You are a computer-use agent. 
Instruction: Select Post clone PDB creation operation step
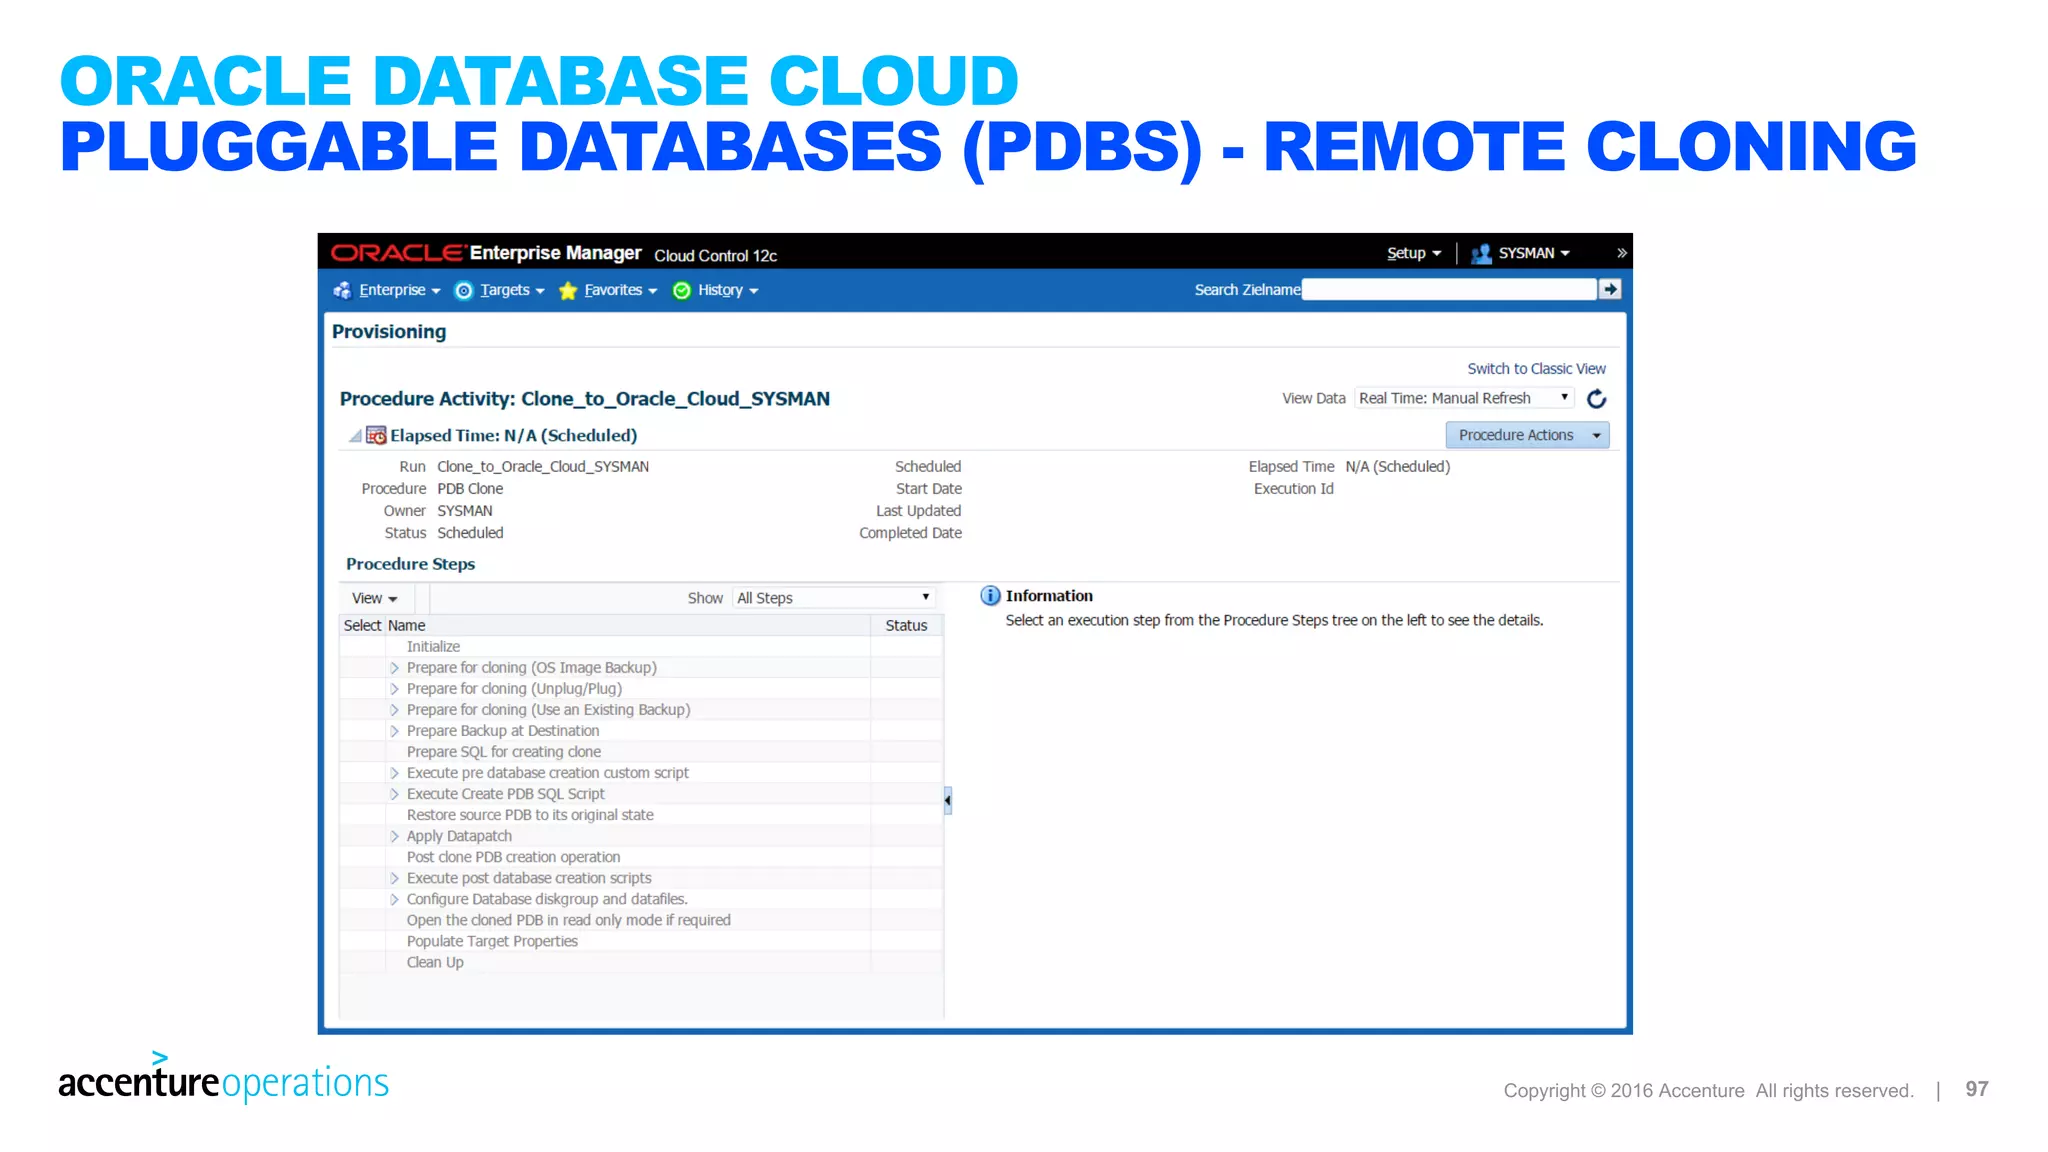point(513,857)
